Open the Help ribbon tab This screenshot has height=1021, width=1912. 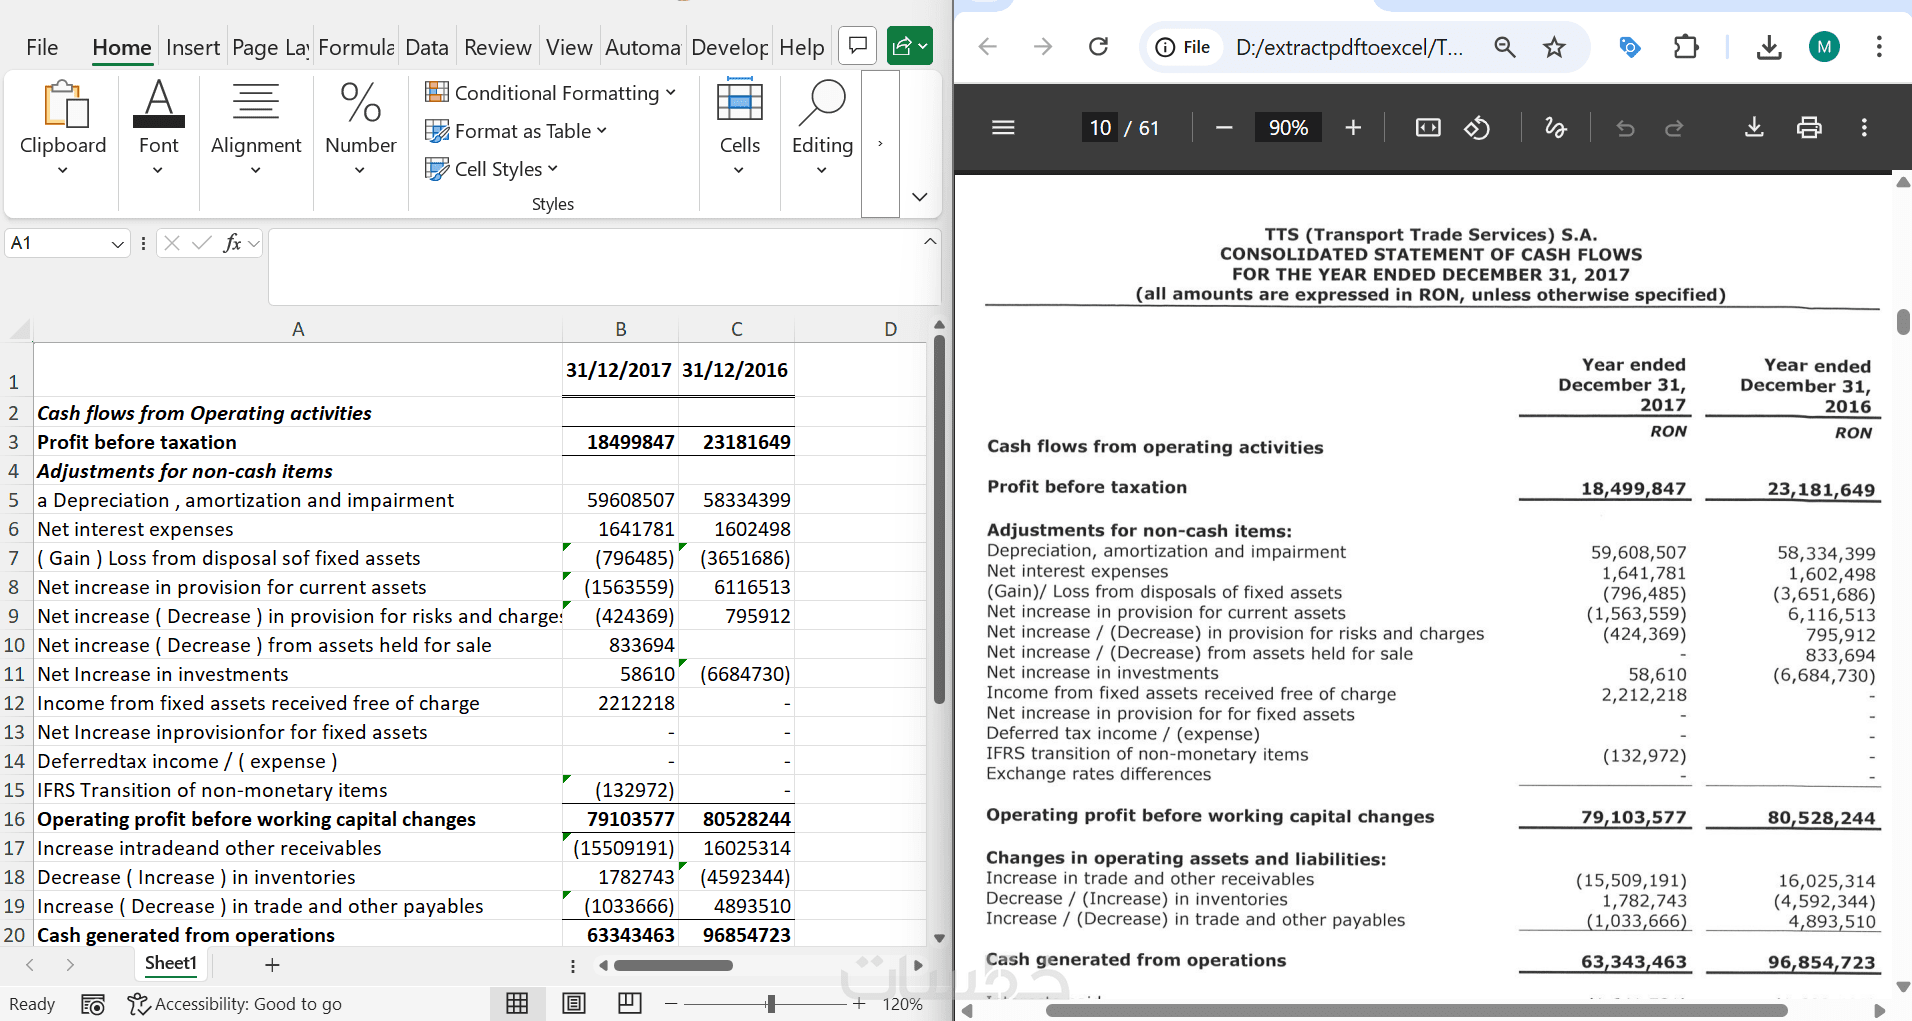801,47
